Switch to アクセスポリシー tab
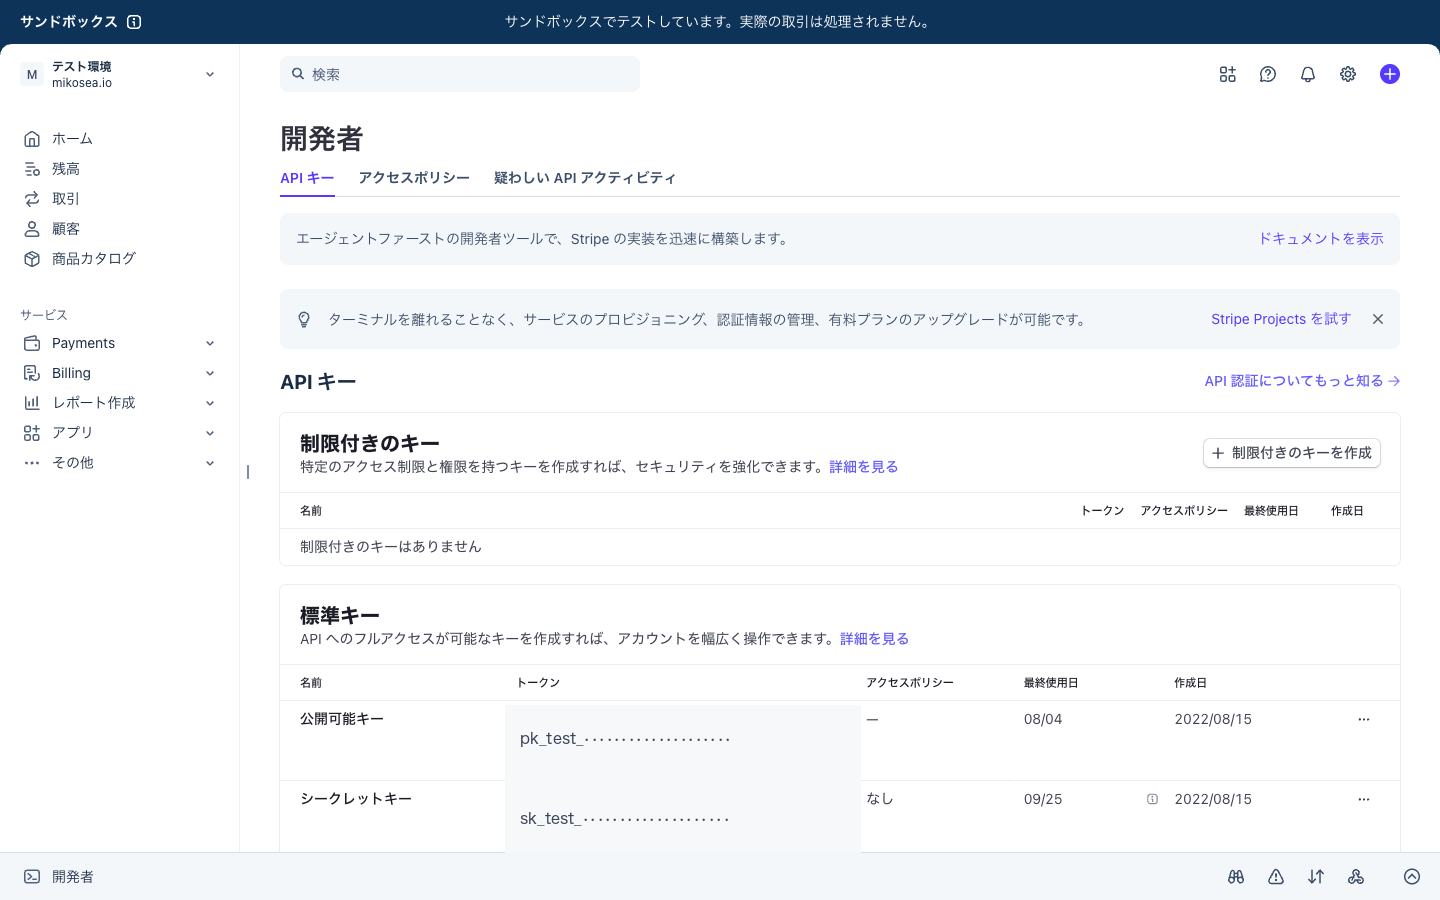This screenshot has height=900, width=1440. 414,178
